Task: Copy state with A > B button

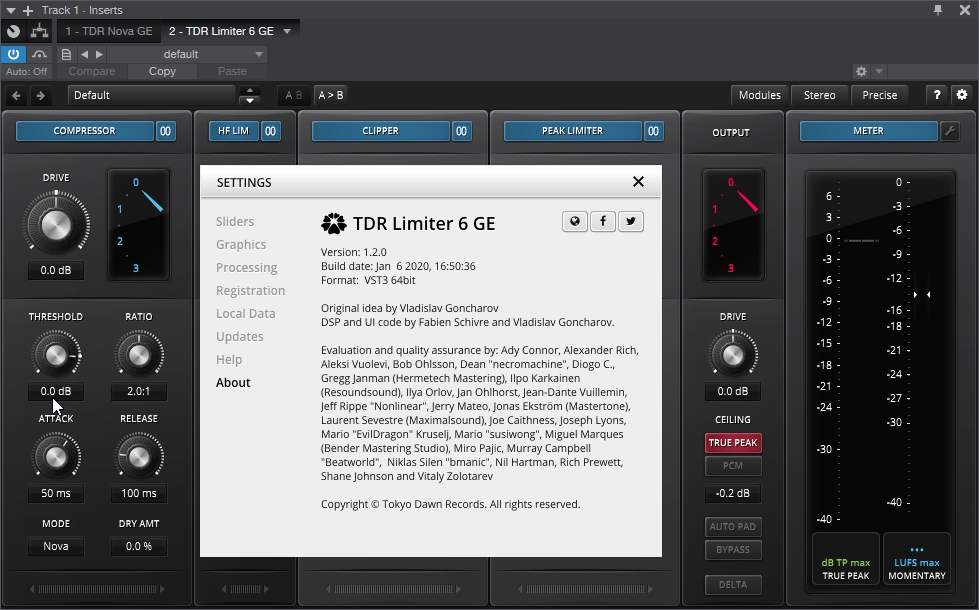Action: [331, 96]
